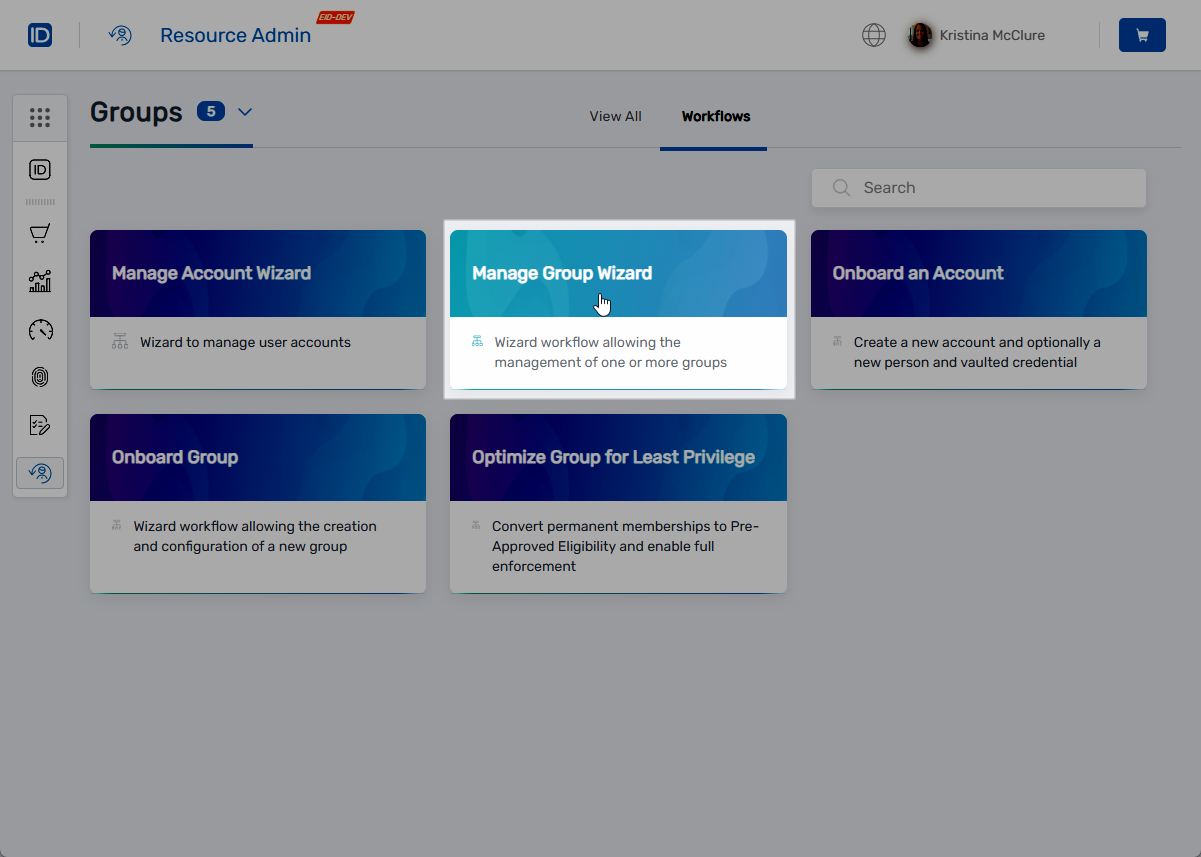This screenshot has height=857, width=1201.
Task: Click the workflow icon beside Resource Admin
Action: click(120, 35)
